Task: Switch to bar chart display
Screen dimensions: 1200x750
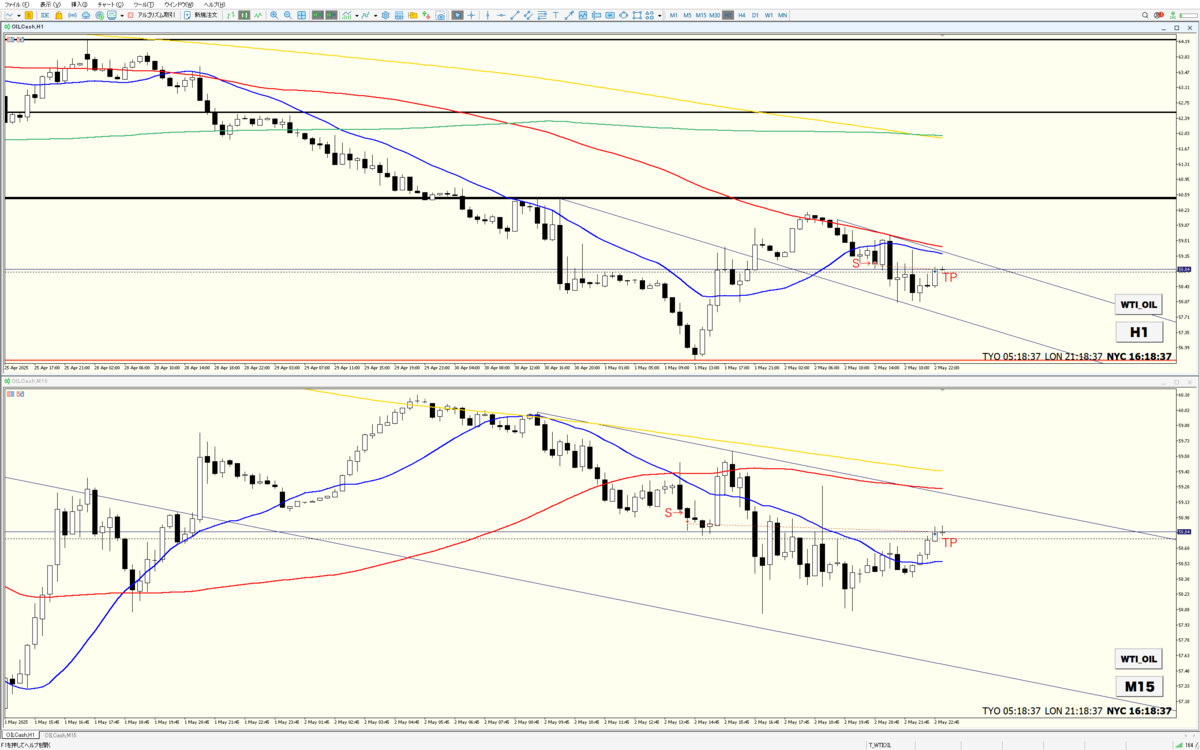Action: (231, 15)
